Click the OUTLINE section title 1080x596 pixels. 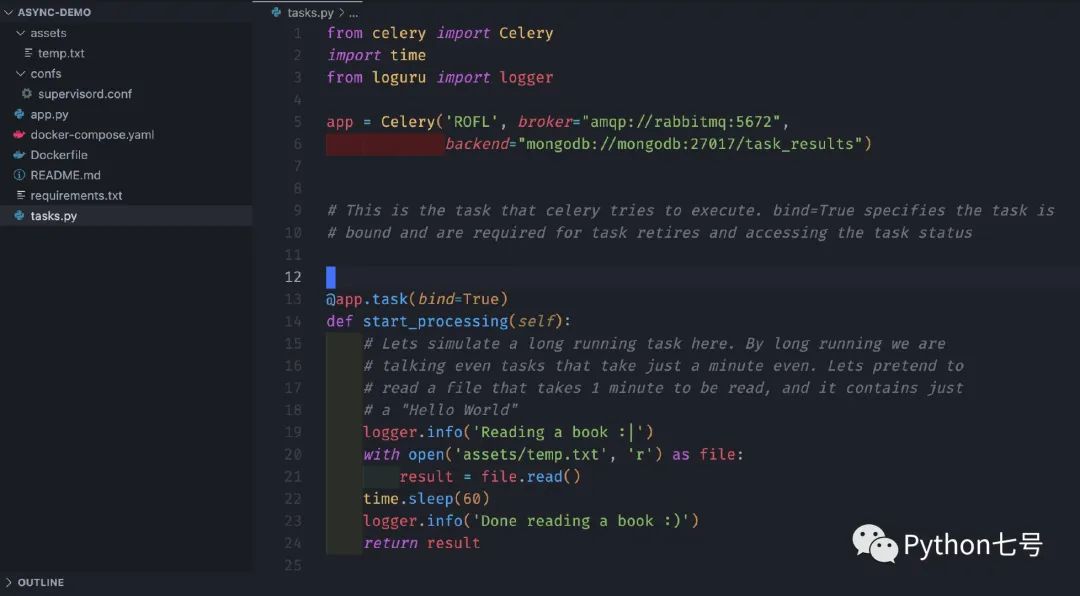(41, 583)
